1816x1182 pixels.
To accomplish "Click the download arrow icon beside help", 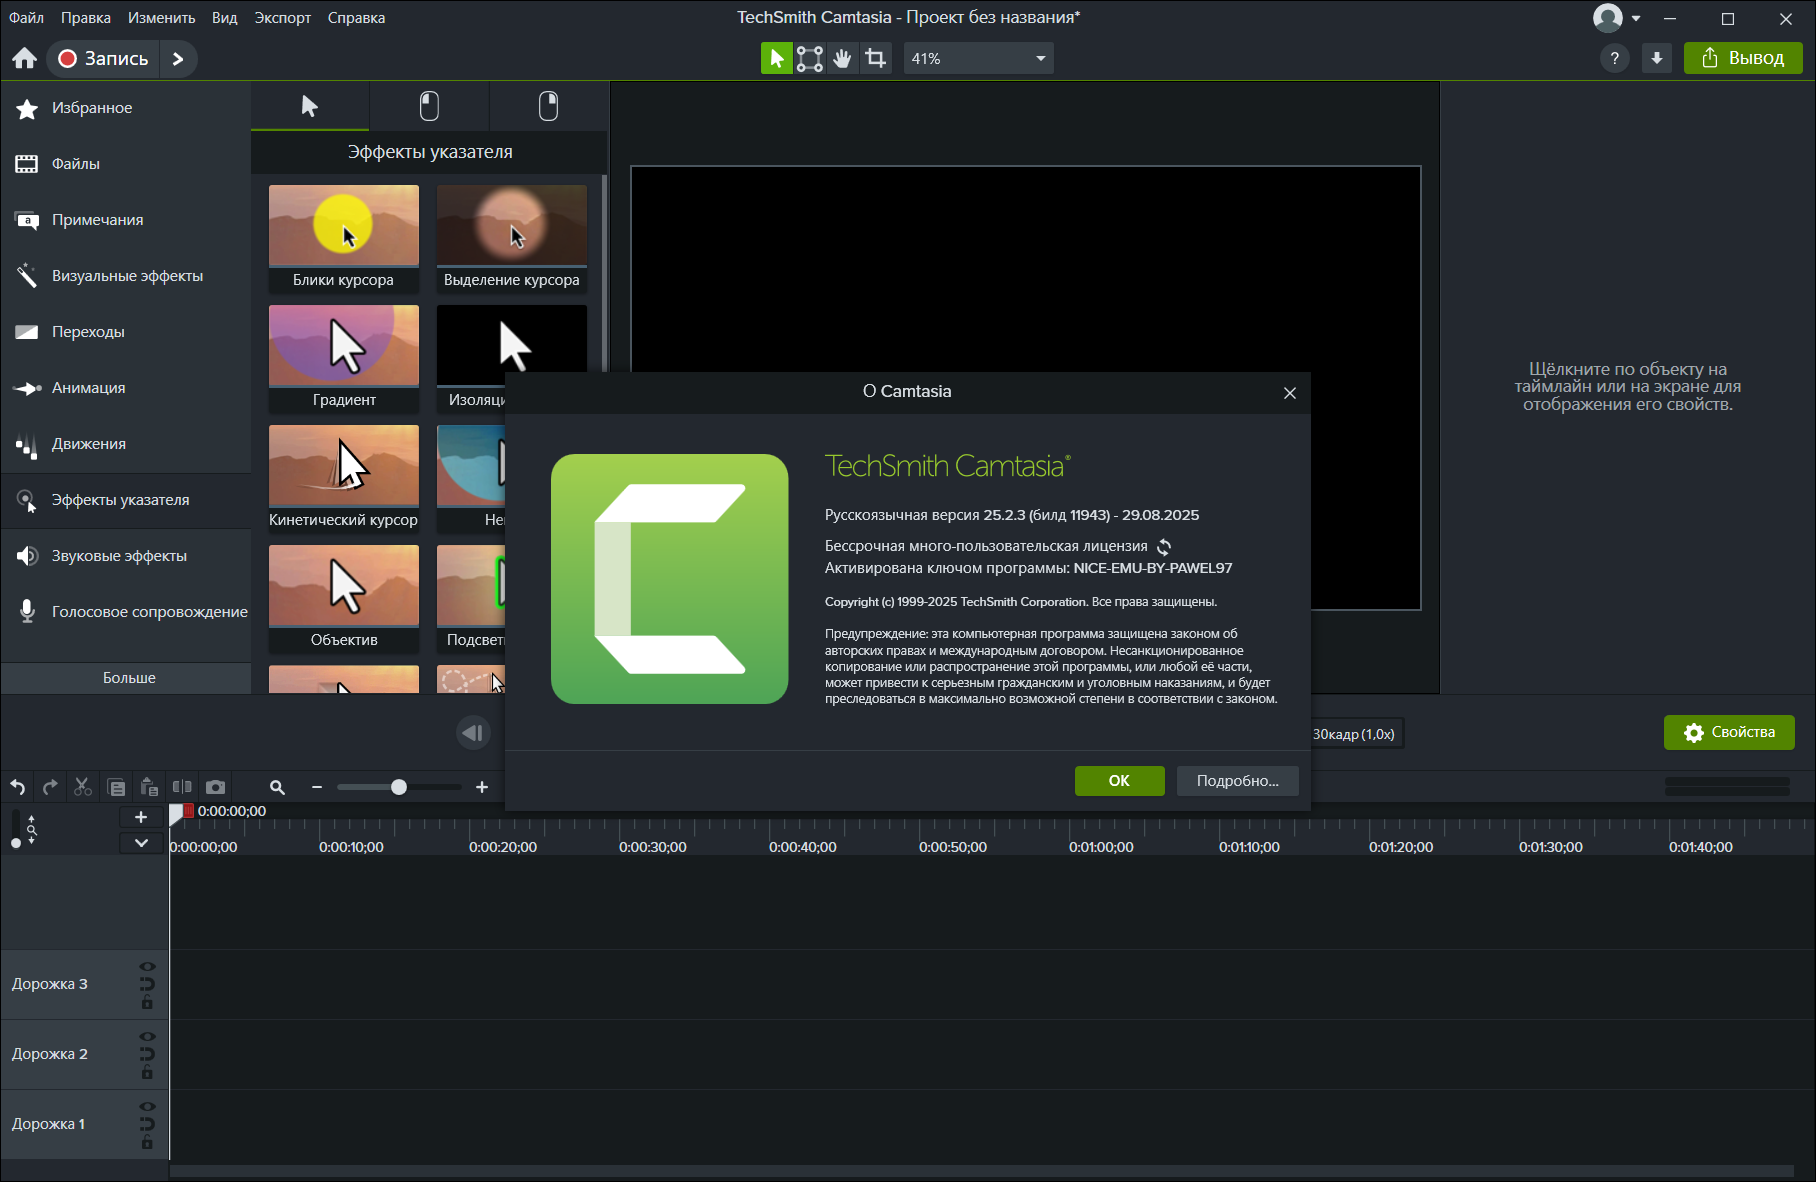I will tap(1657, 59).
